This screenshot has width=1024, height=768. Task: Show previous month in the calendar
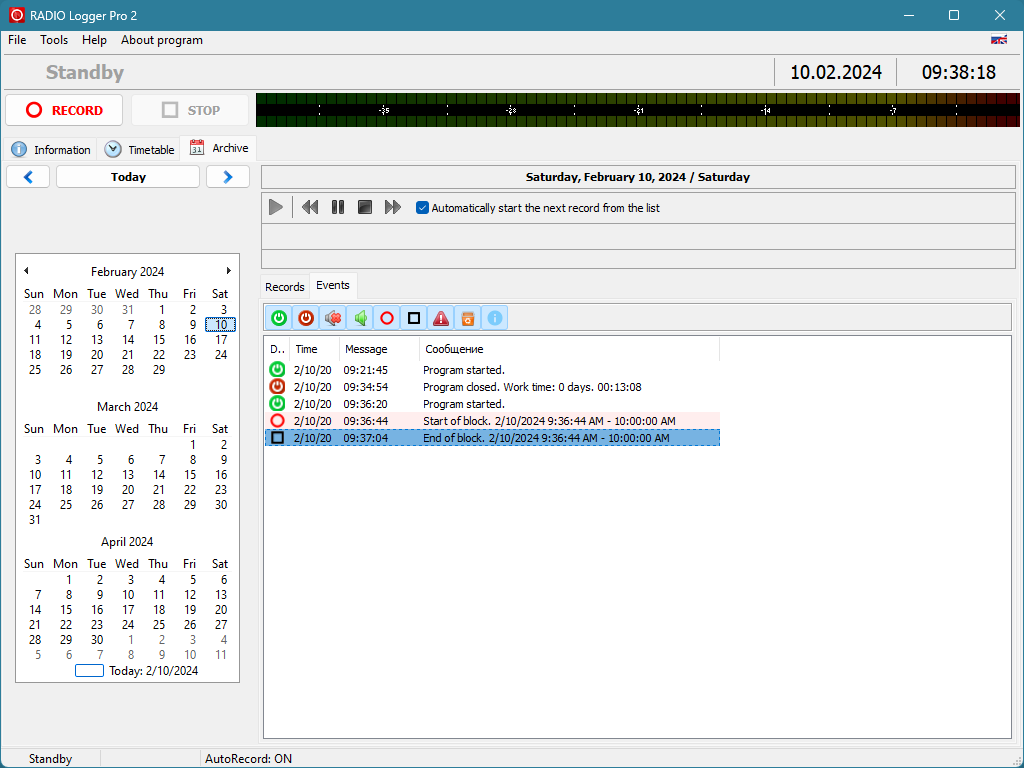point(26,270)
